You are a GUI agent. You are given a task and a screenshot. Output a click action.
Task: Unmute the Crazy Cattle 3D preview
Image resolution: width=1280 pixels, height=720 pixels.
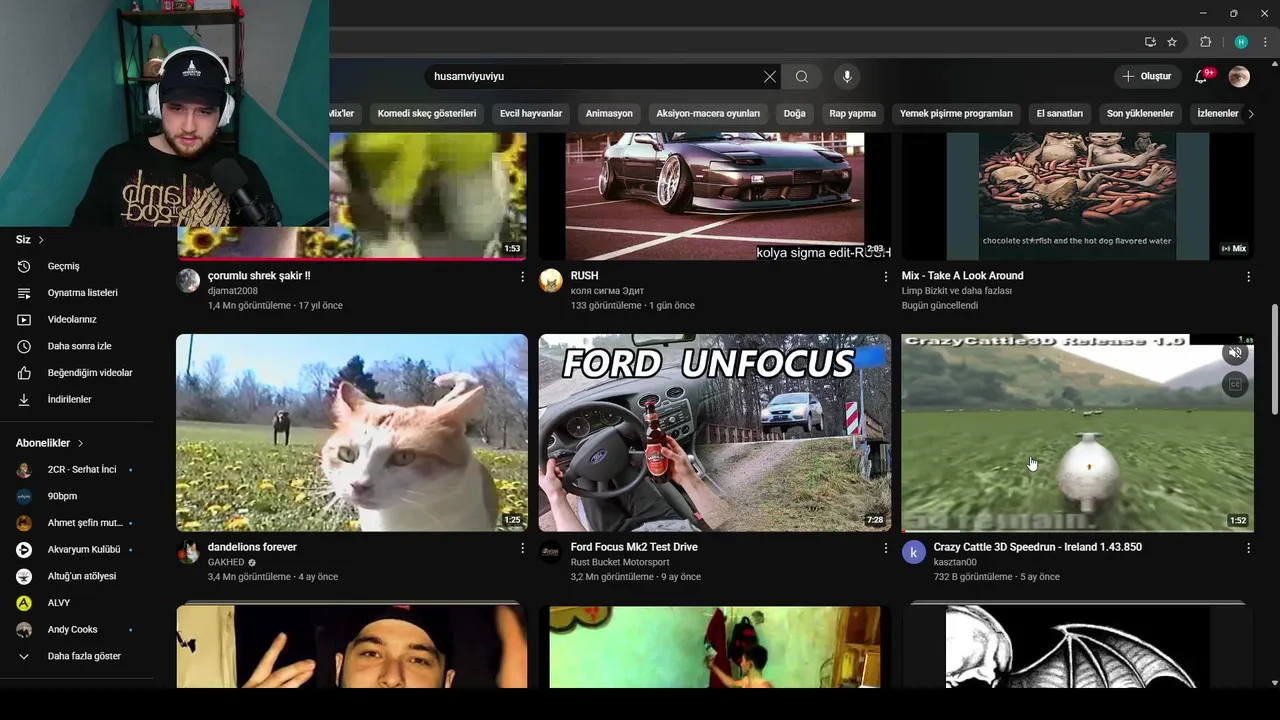pos(1235,353)
